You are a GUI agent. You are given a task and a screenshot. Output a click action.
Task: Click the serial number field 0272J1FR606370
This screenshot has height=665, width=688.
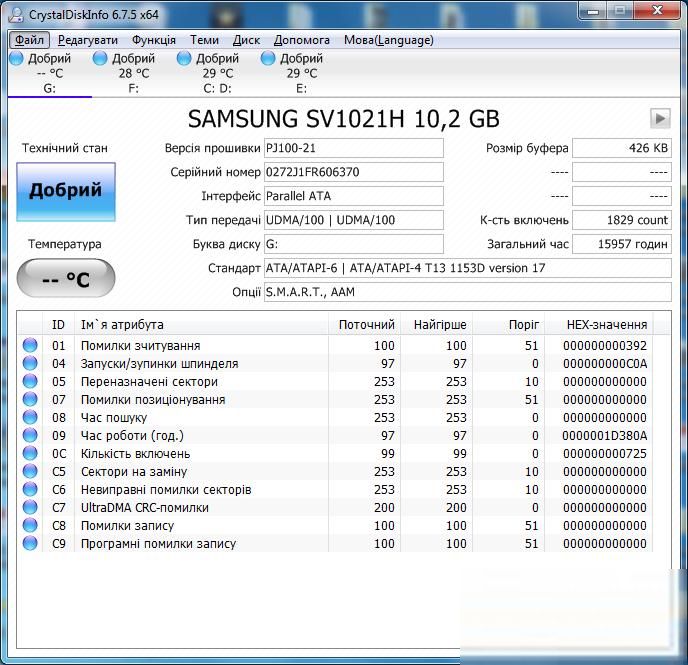[354, 172]
